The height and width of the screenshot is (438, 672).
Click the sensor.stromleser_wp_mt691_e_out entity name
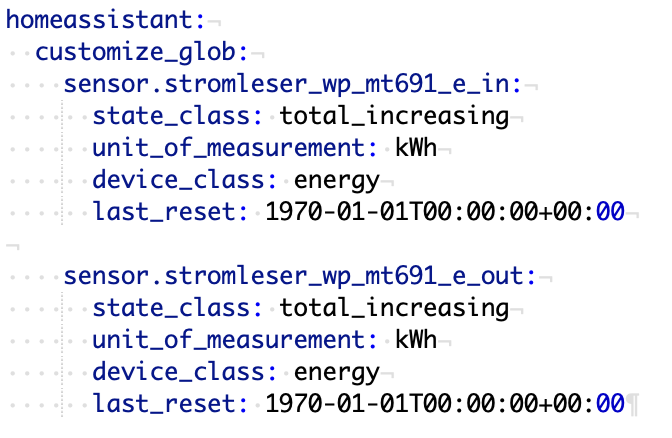[x=300, y=275]
